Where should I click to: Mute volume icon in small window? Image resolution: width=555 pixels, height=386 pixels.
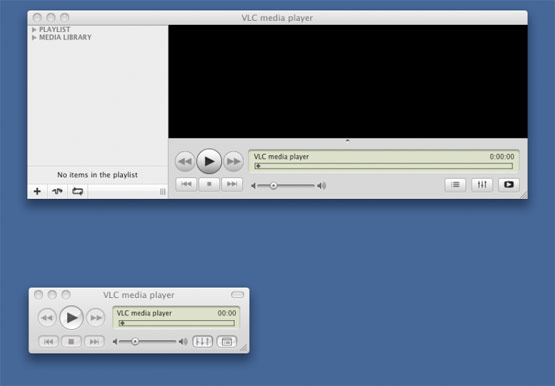115,341
